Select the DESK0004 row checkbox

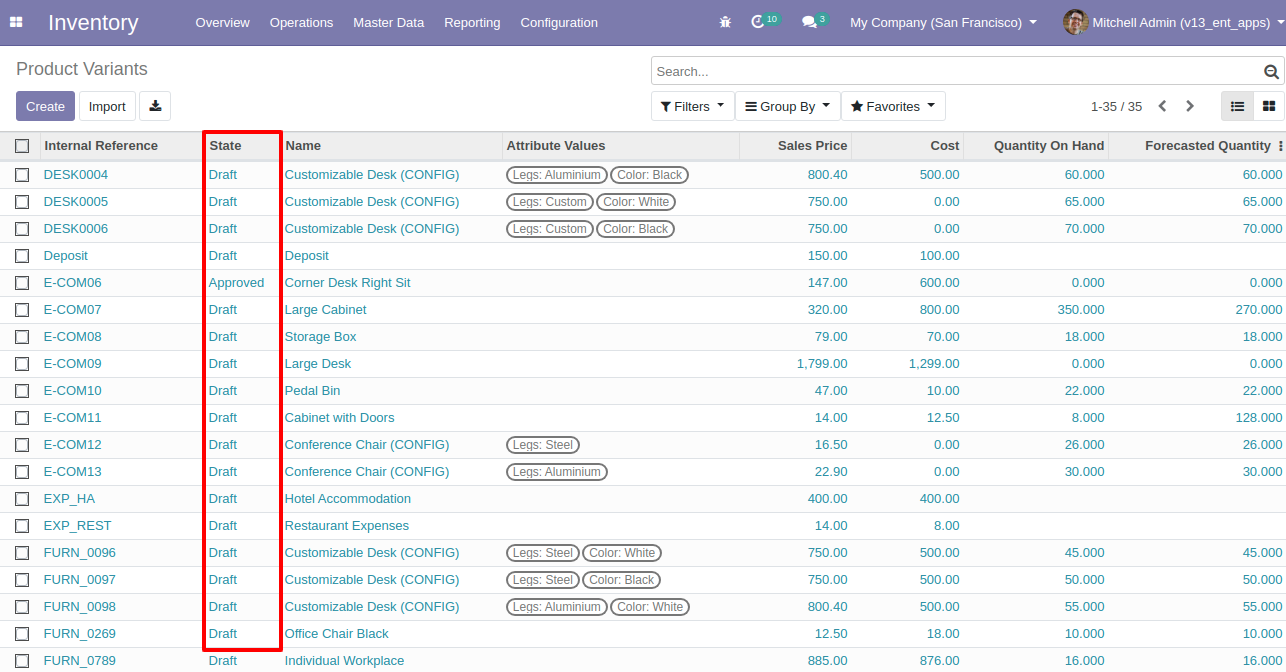[22, 175]
